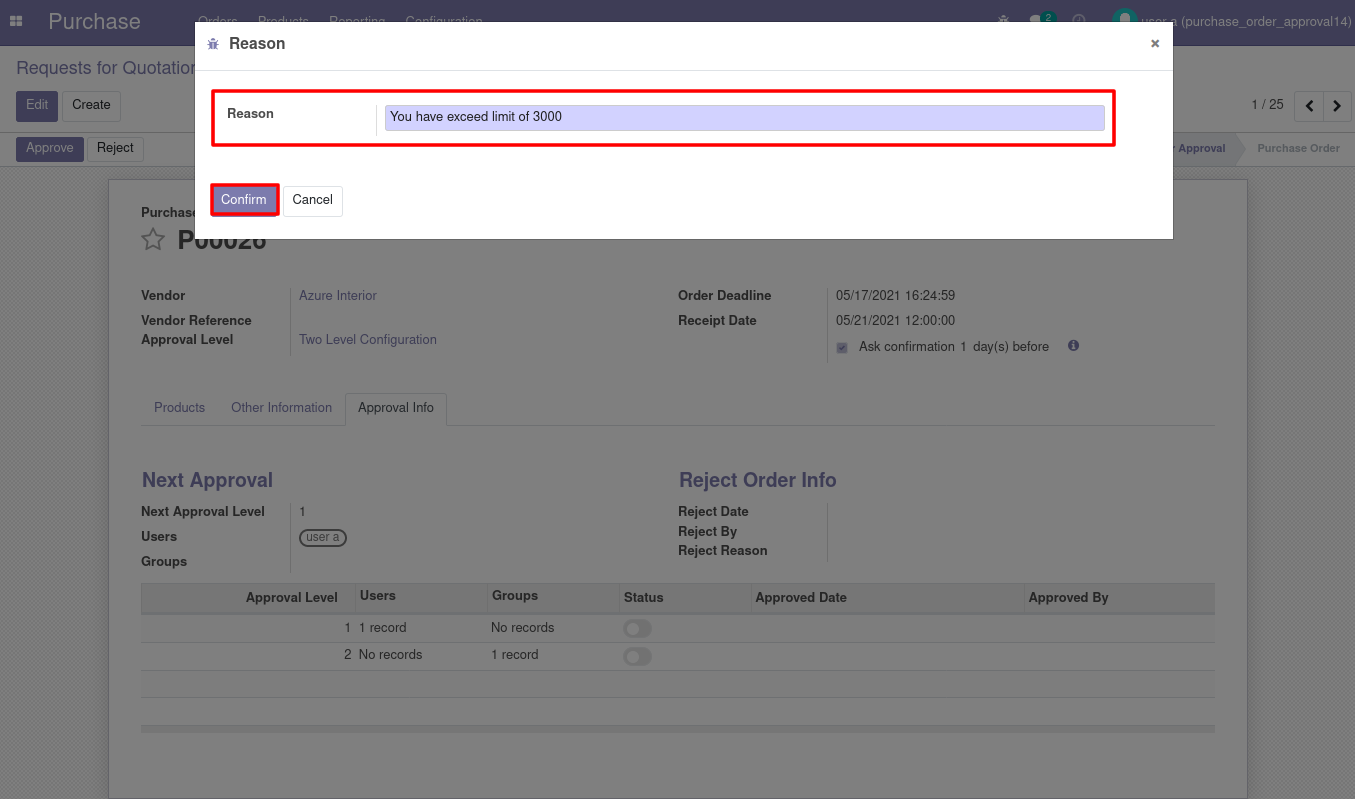
Task: Cancel the Reason dialog
Action: click(x=312, y=200)
